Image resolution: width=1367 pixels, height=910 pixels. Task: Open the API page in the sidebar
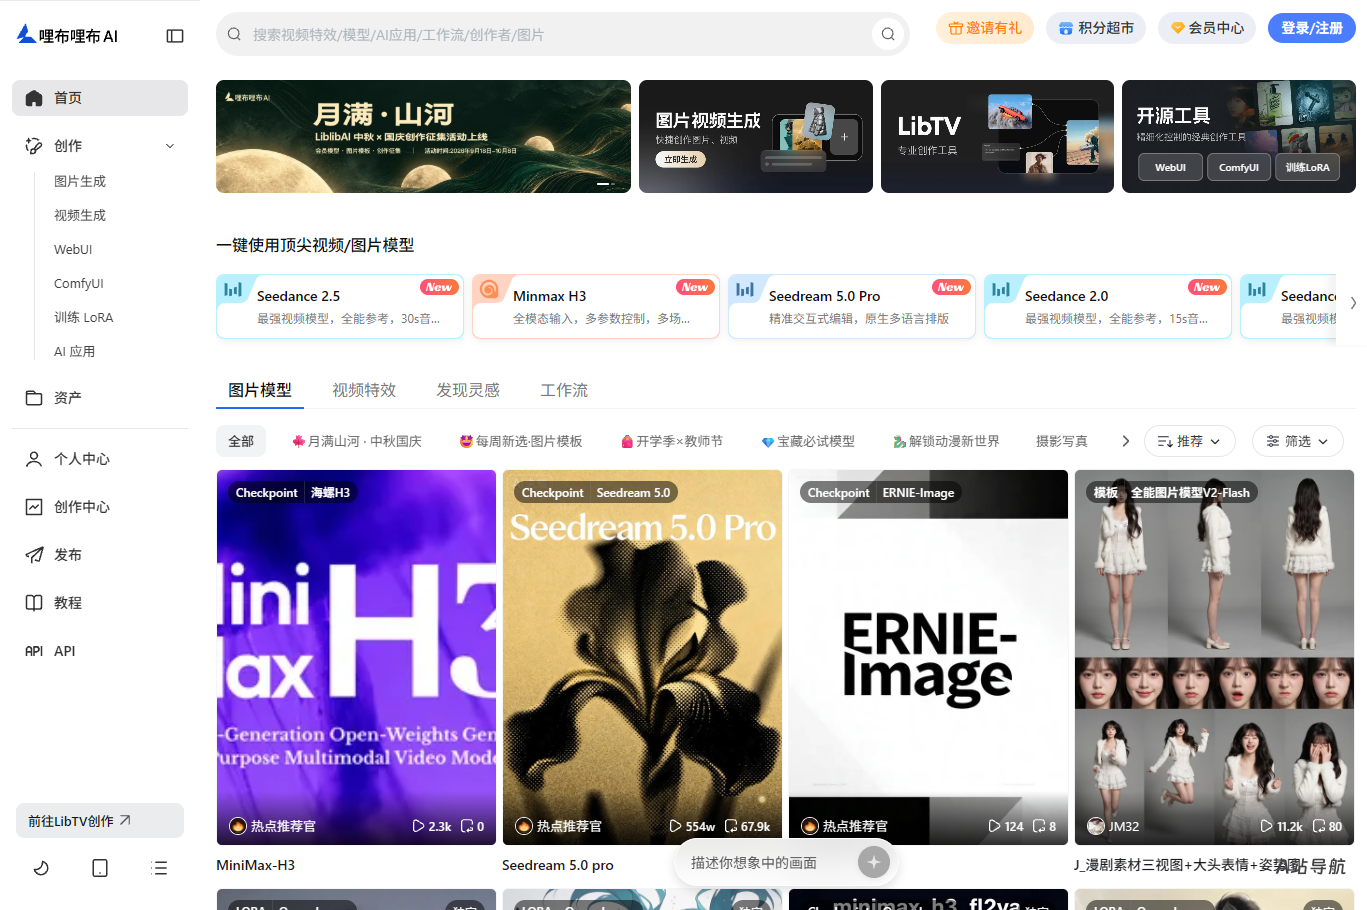100,651
